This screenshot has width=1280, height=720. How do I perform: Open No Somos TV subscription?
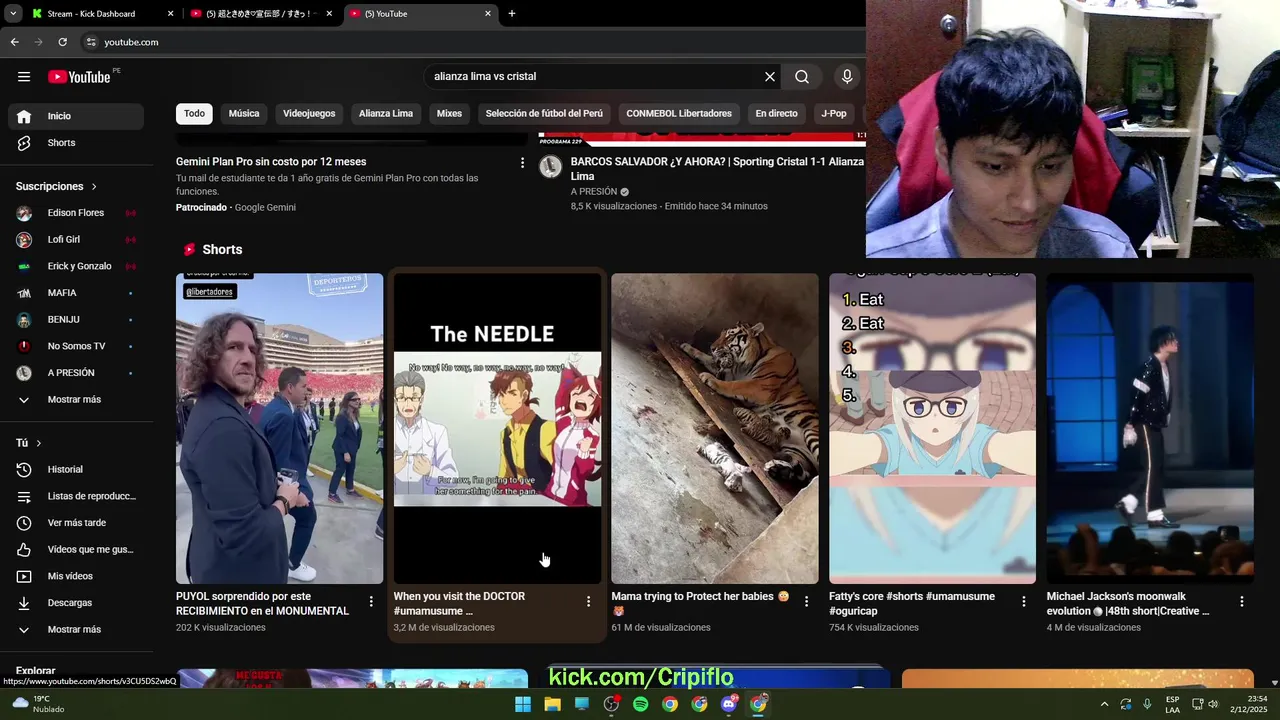pos(76,346)
